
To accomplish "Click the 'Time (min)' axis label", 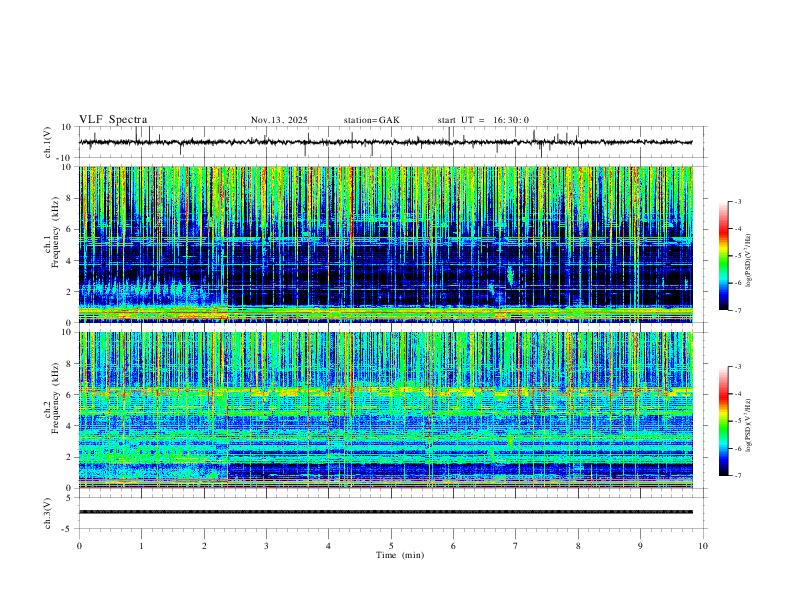I will pos(400,555).
